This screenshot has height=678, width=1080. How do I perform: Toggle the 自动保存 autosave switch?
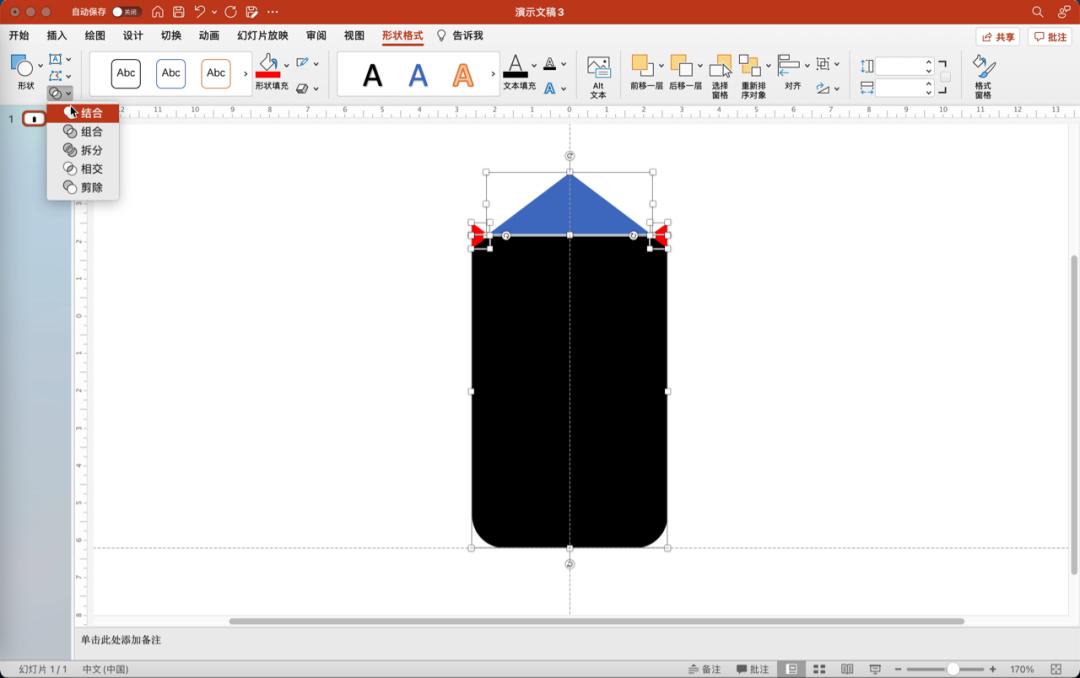[x=126, y=12]
